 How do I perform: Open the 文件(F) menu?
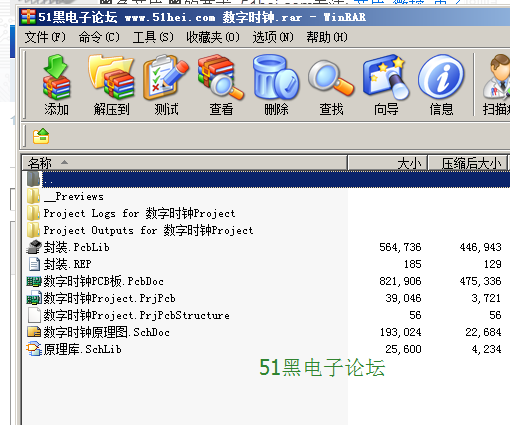pos(45,37)
